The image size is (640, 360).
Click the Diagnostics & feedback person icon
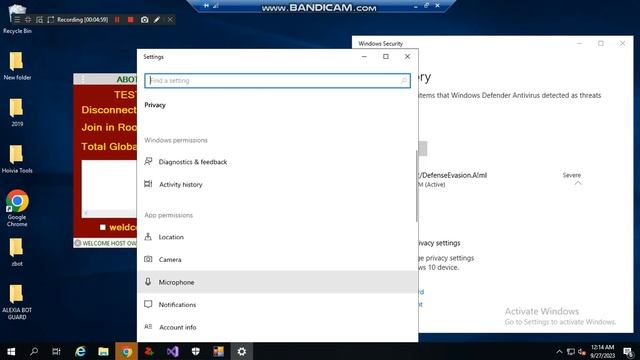point(148,162)
